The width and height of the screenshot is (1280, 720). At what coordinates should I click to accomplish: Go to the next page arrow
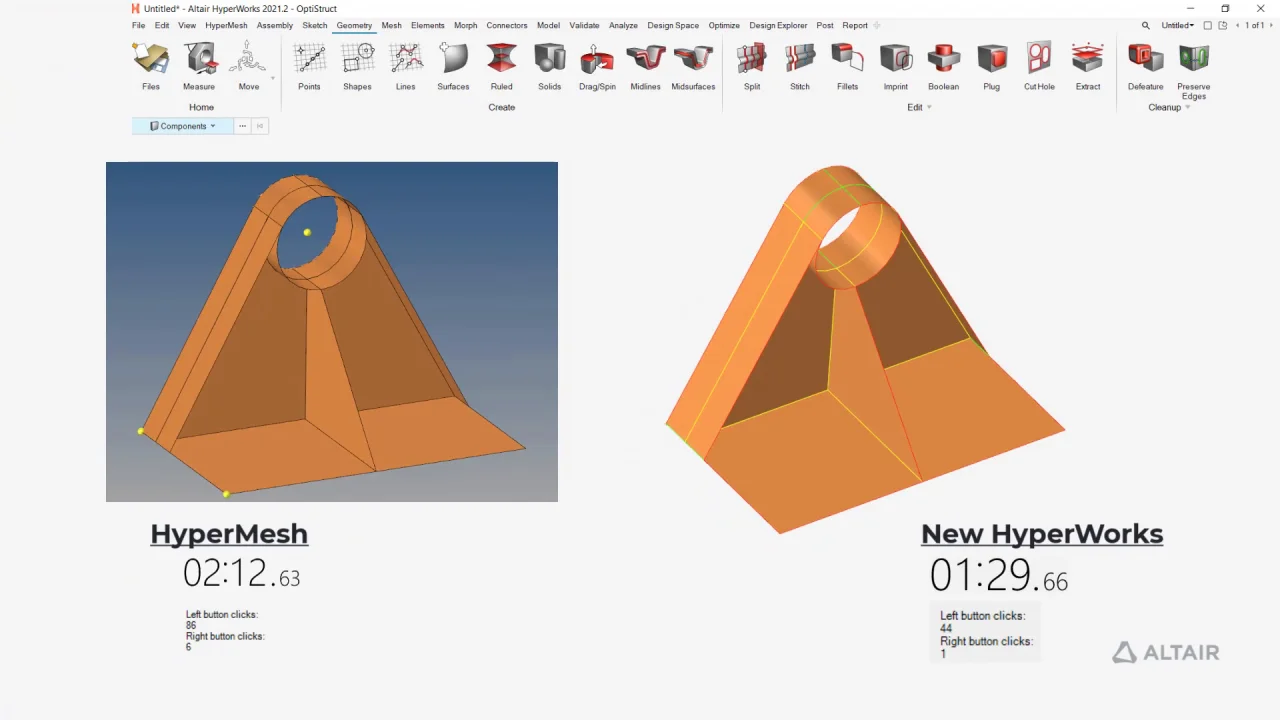click(1272, 25)
